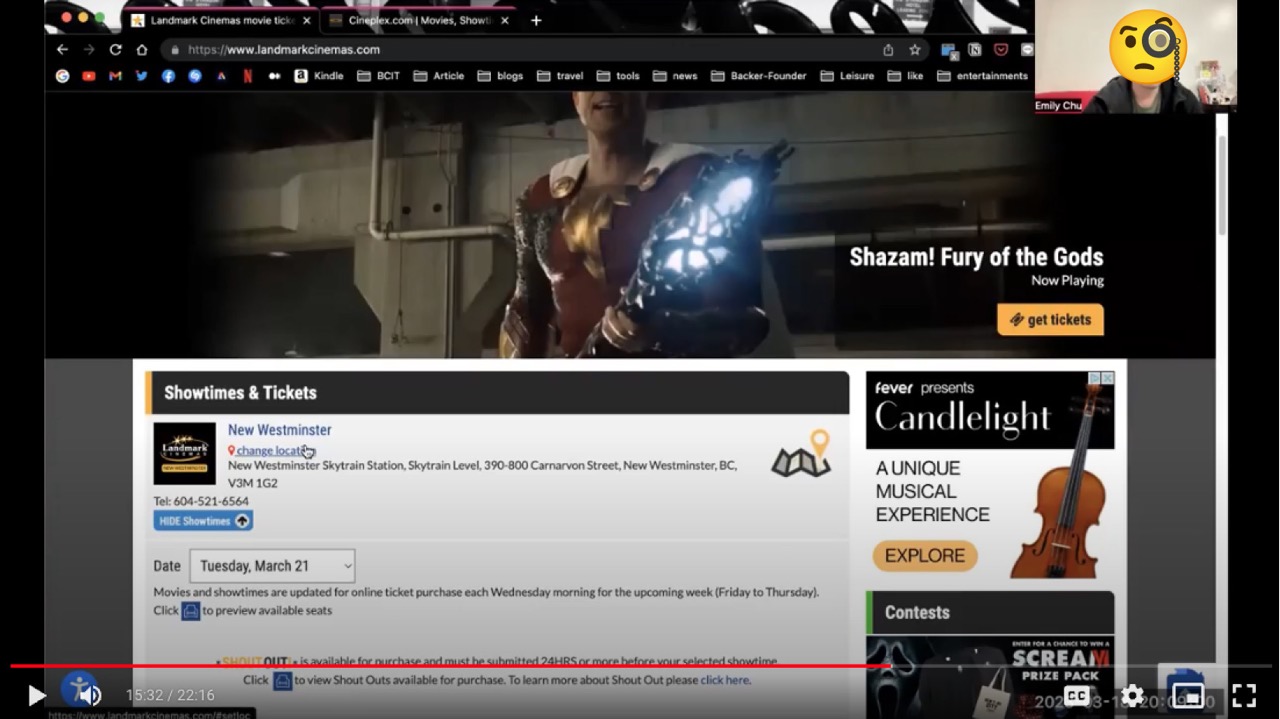Click the yellow get tickets button
Image resolution: width=1280 pixels, height=719 pixels.
click(1050, 320)
